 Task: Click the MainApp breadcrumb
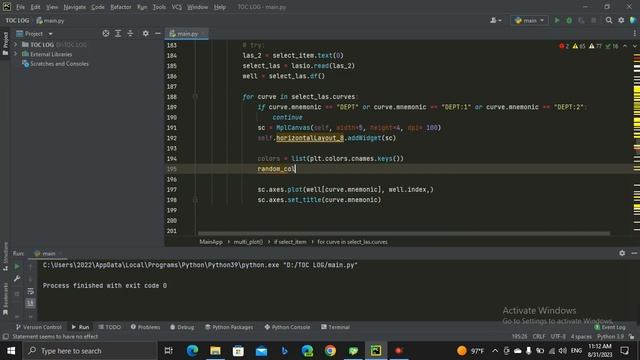[x=211, y=242]
